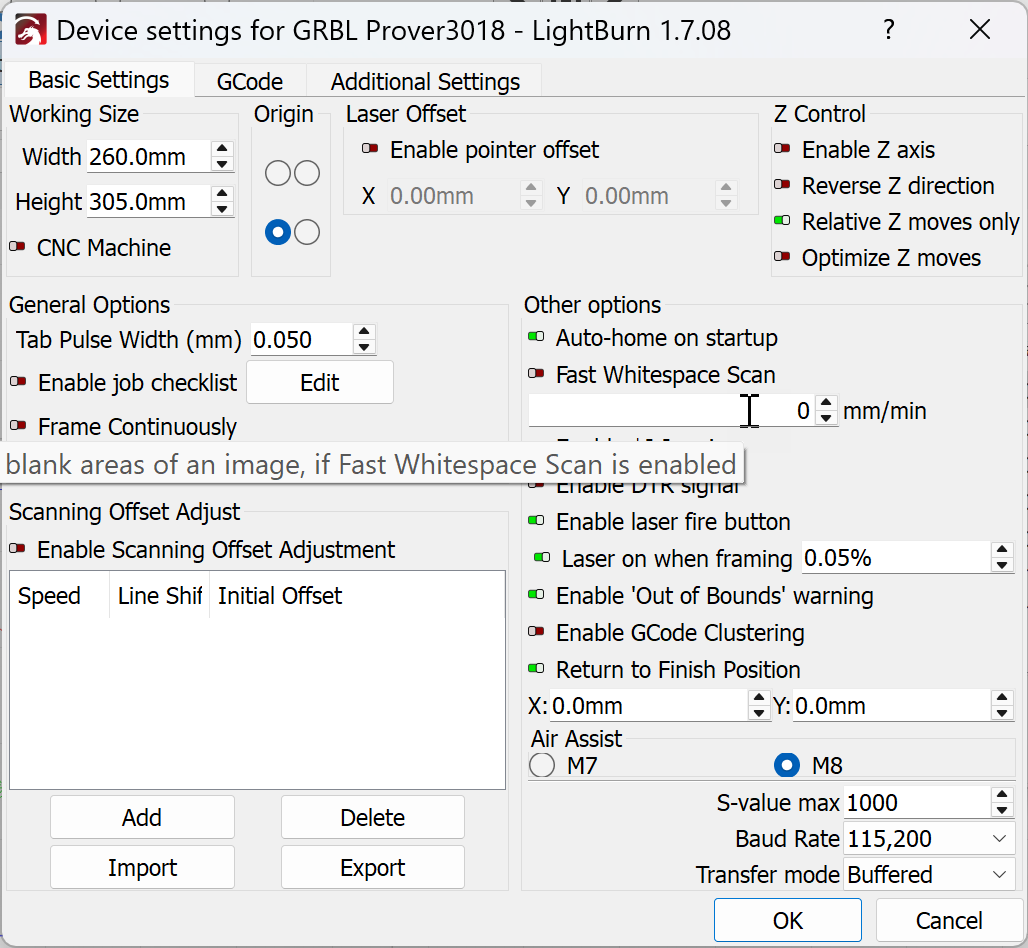Toggle Frame Continuously switch
Viewport: 1028px width, 948px height.
(x=18, y=426)
